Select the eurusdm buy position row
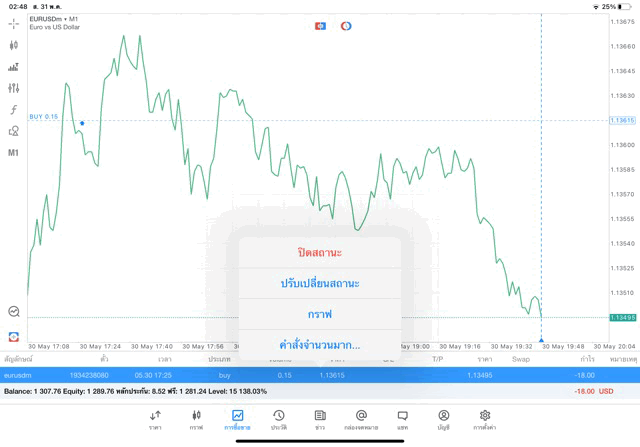 pos(300,375)
